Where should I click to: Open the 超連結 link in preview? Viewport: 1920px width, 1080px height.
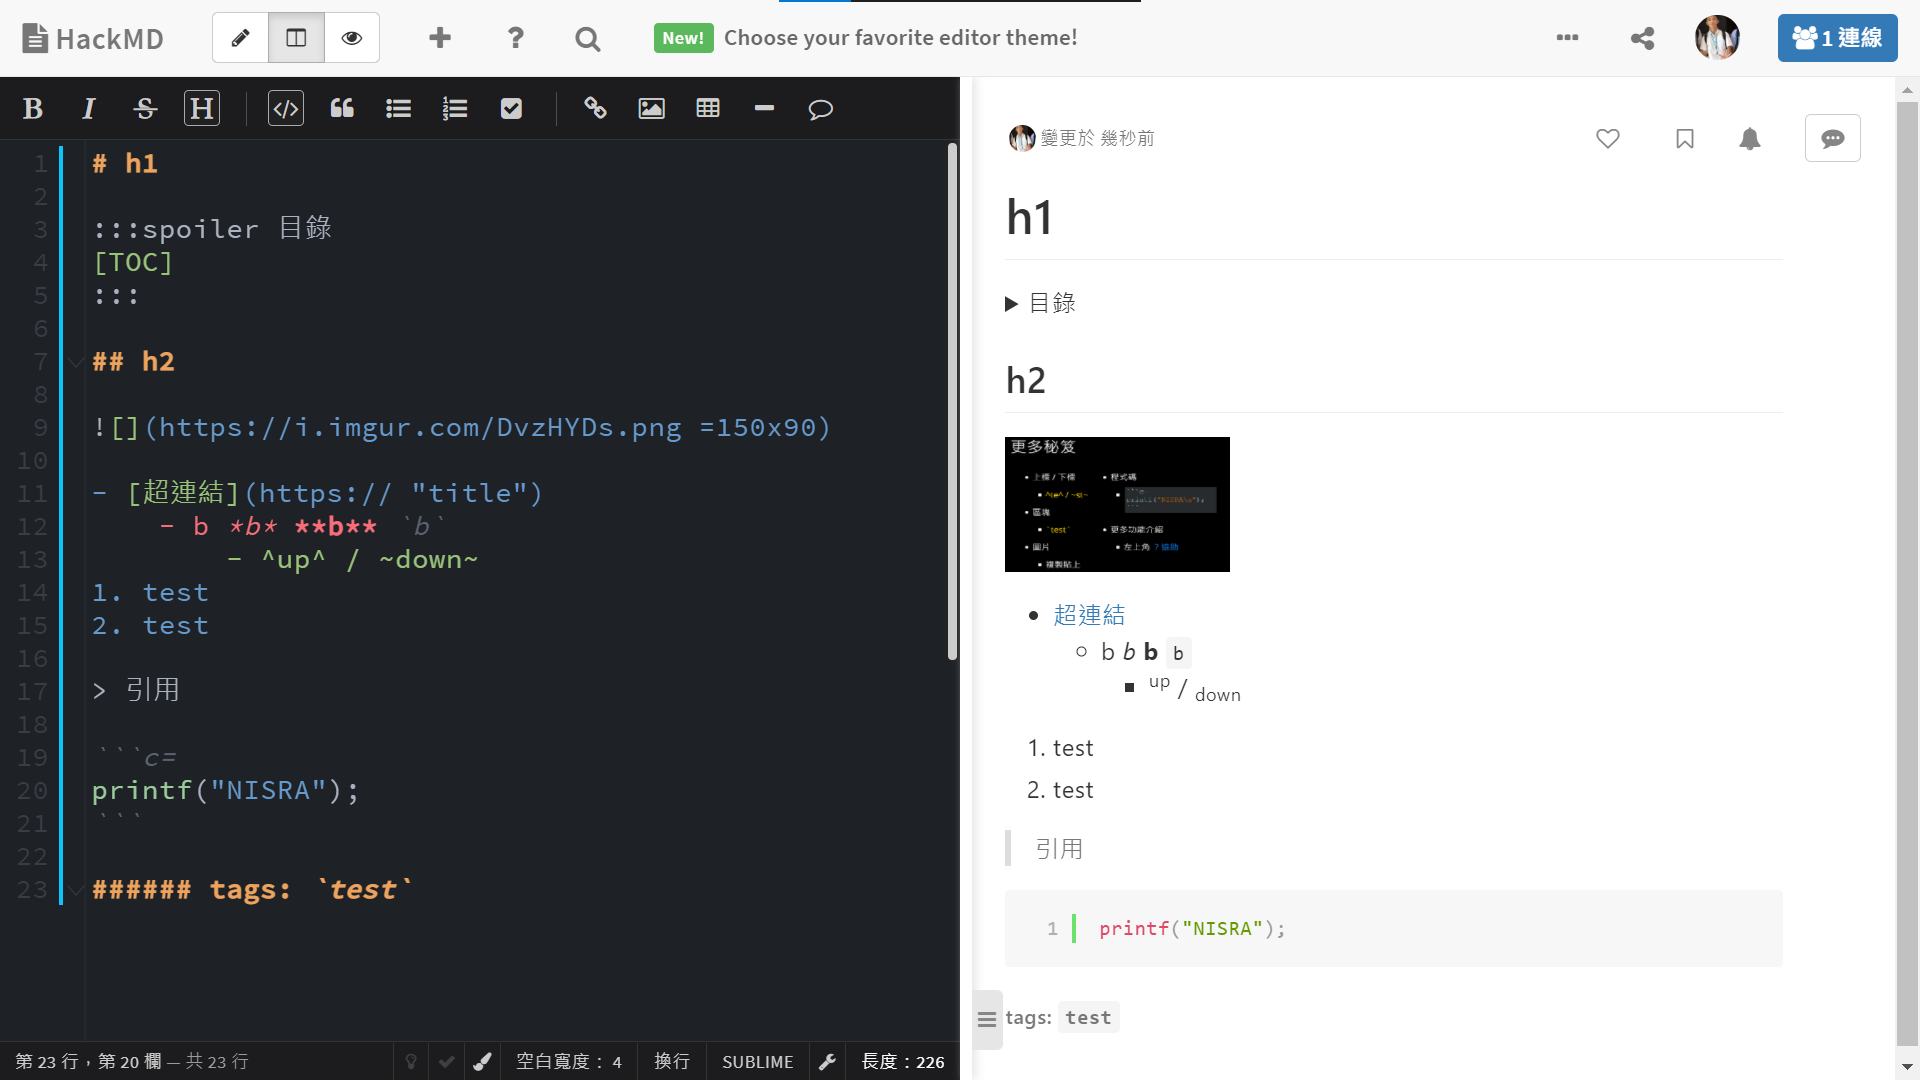point(1089,615)
